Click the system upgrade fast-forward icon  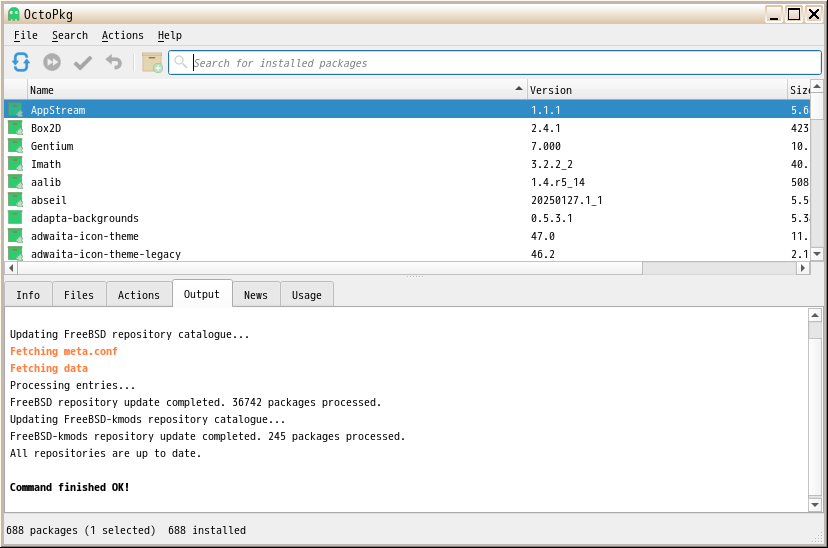[x=52, y=62]
